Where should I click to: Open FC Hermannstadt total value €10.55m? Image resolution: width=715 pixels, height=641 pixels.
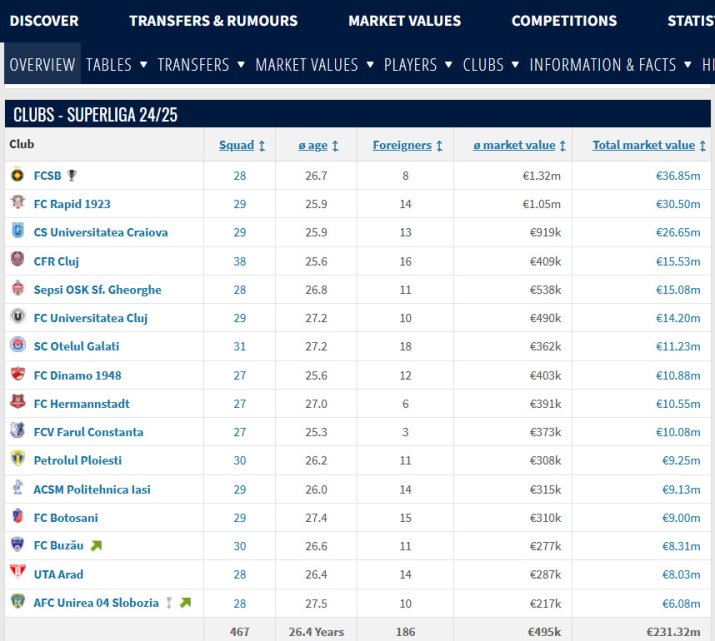point(678,403)
